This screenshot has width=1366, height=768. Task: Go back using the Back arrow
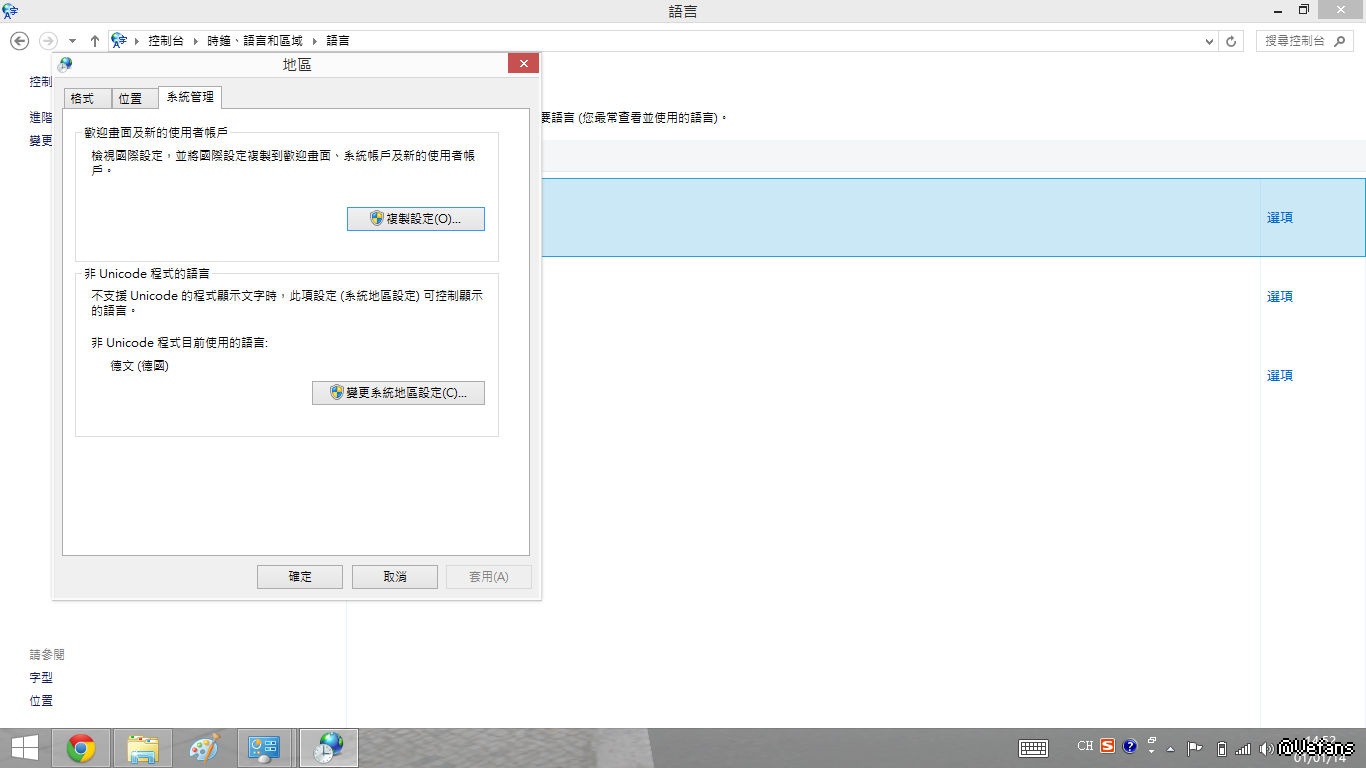(19, 41)
